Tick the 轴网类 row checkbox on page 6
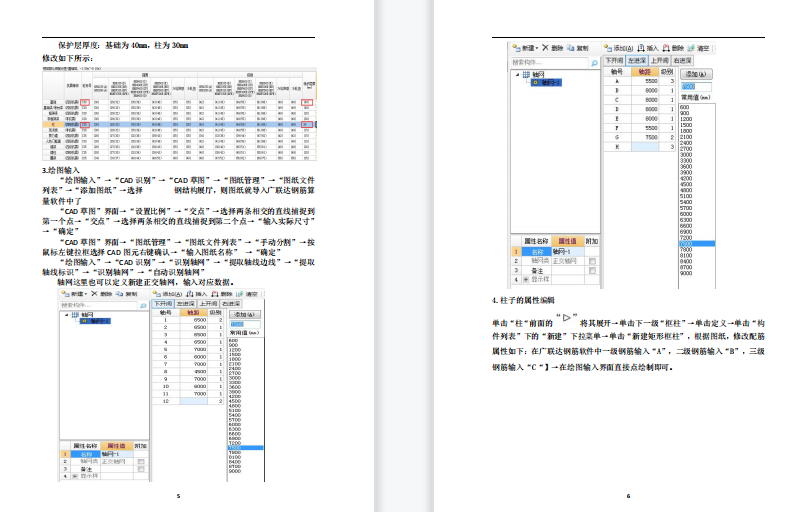Screen dimensions: 808x512 point(592,261)
